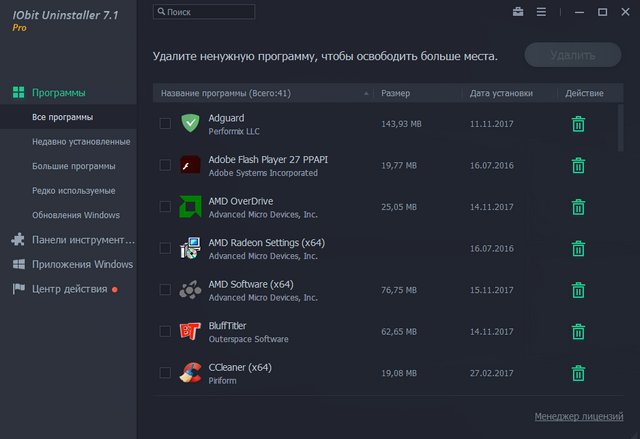Open the toolbox briefcase icon in title bar
The image size is (640, 439).
point(518,12)
